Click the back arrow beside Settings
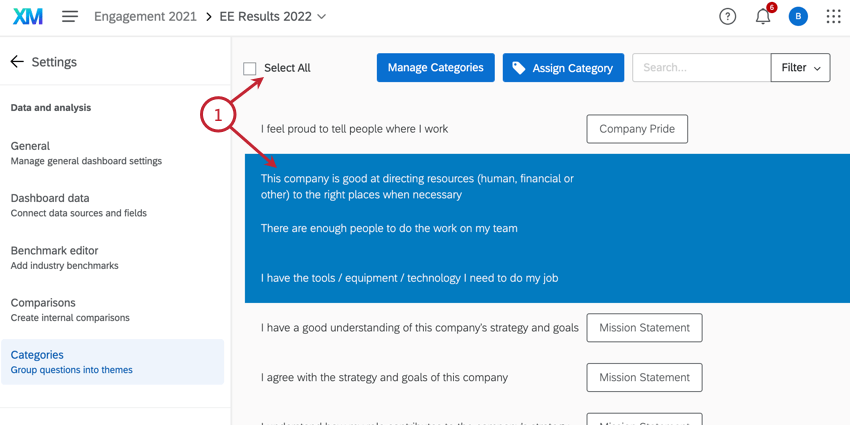 coord(17,62)
